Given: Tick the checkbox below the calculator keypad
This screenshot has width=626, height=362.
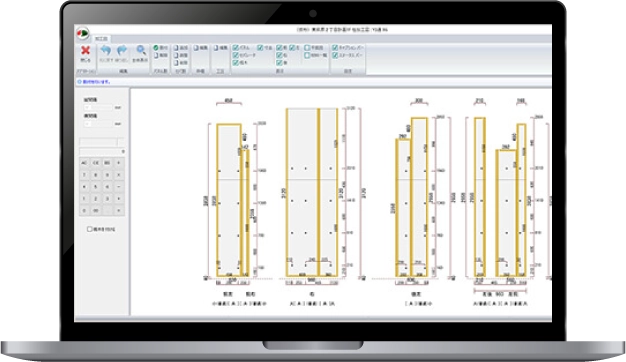Looking at the screenshot, I should coord(89,229).
